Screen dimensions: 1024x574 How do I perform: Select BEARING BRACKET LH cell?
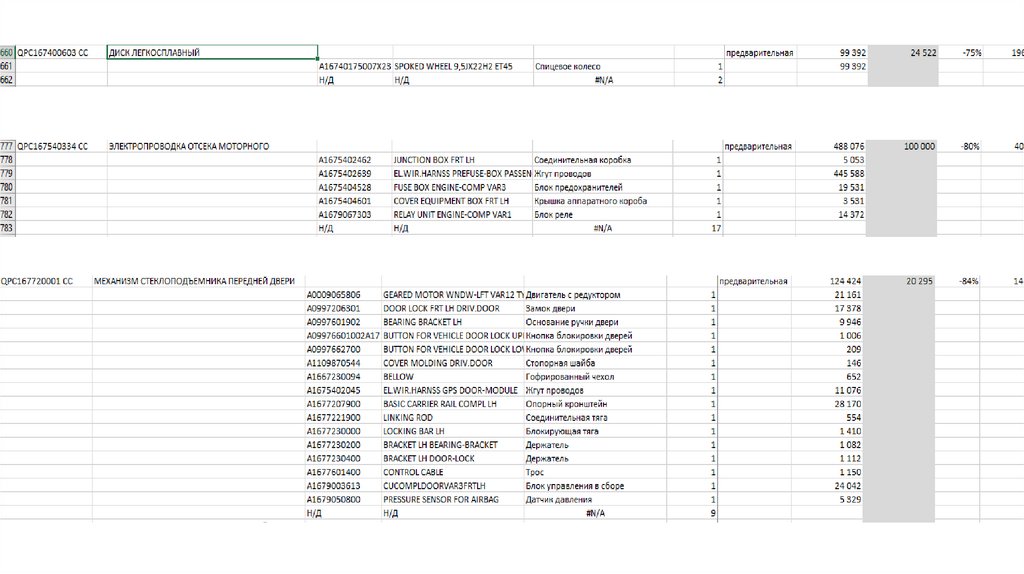453,322
